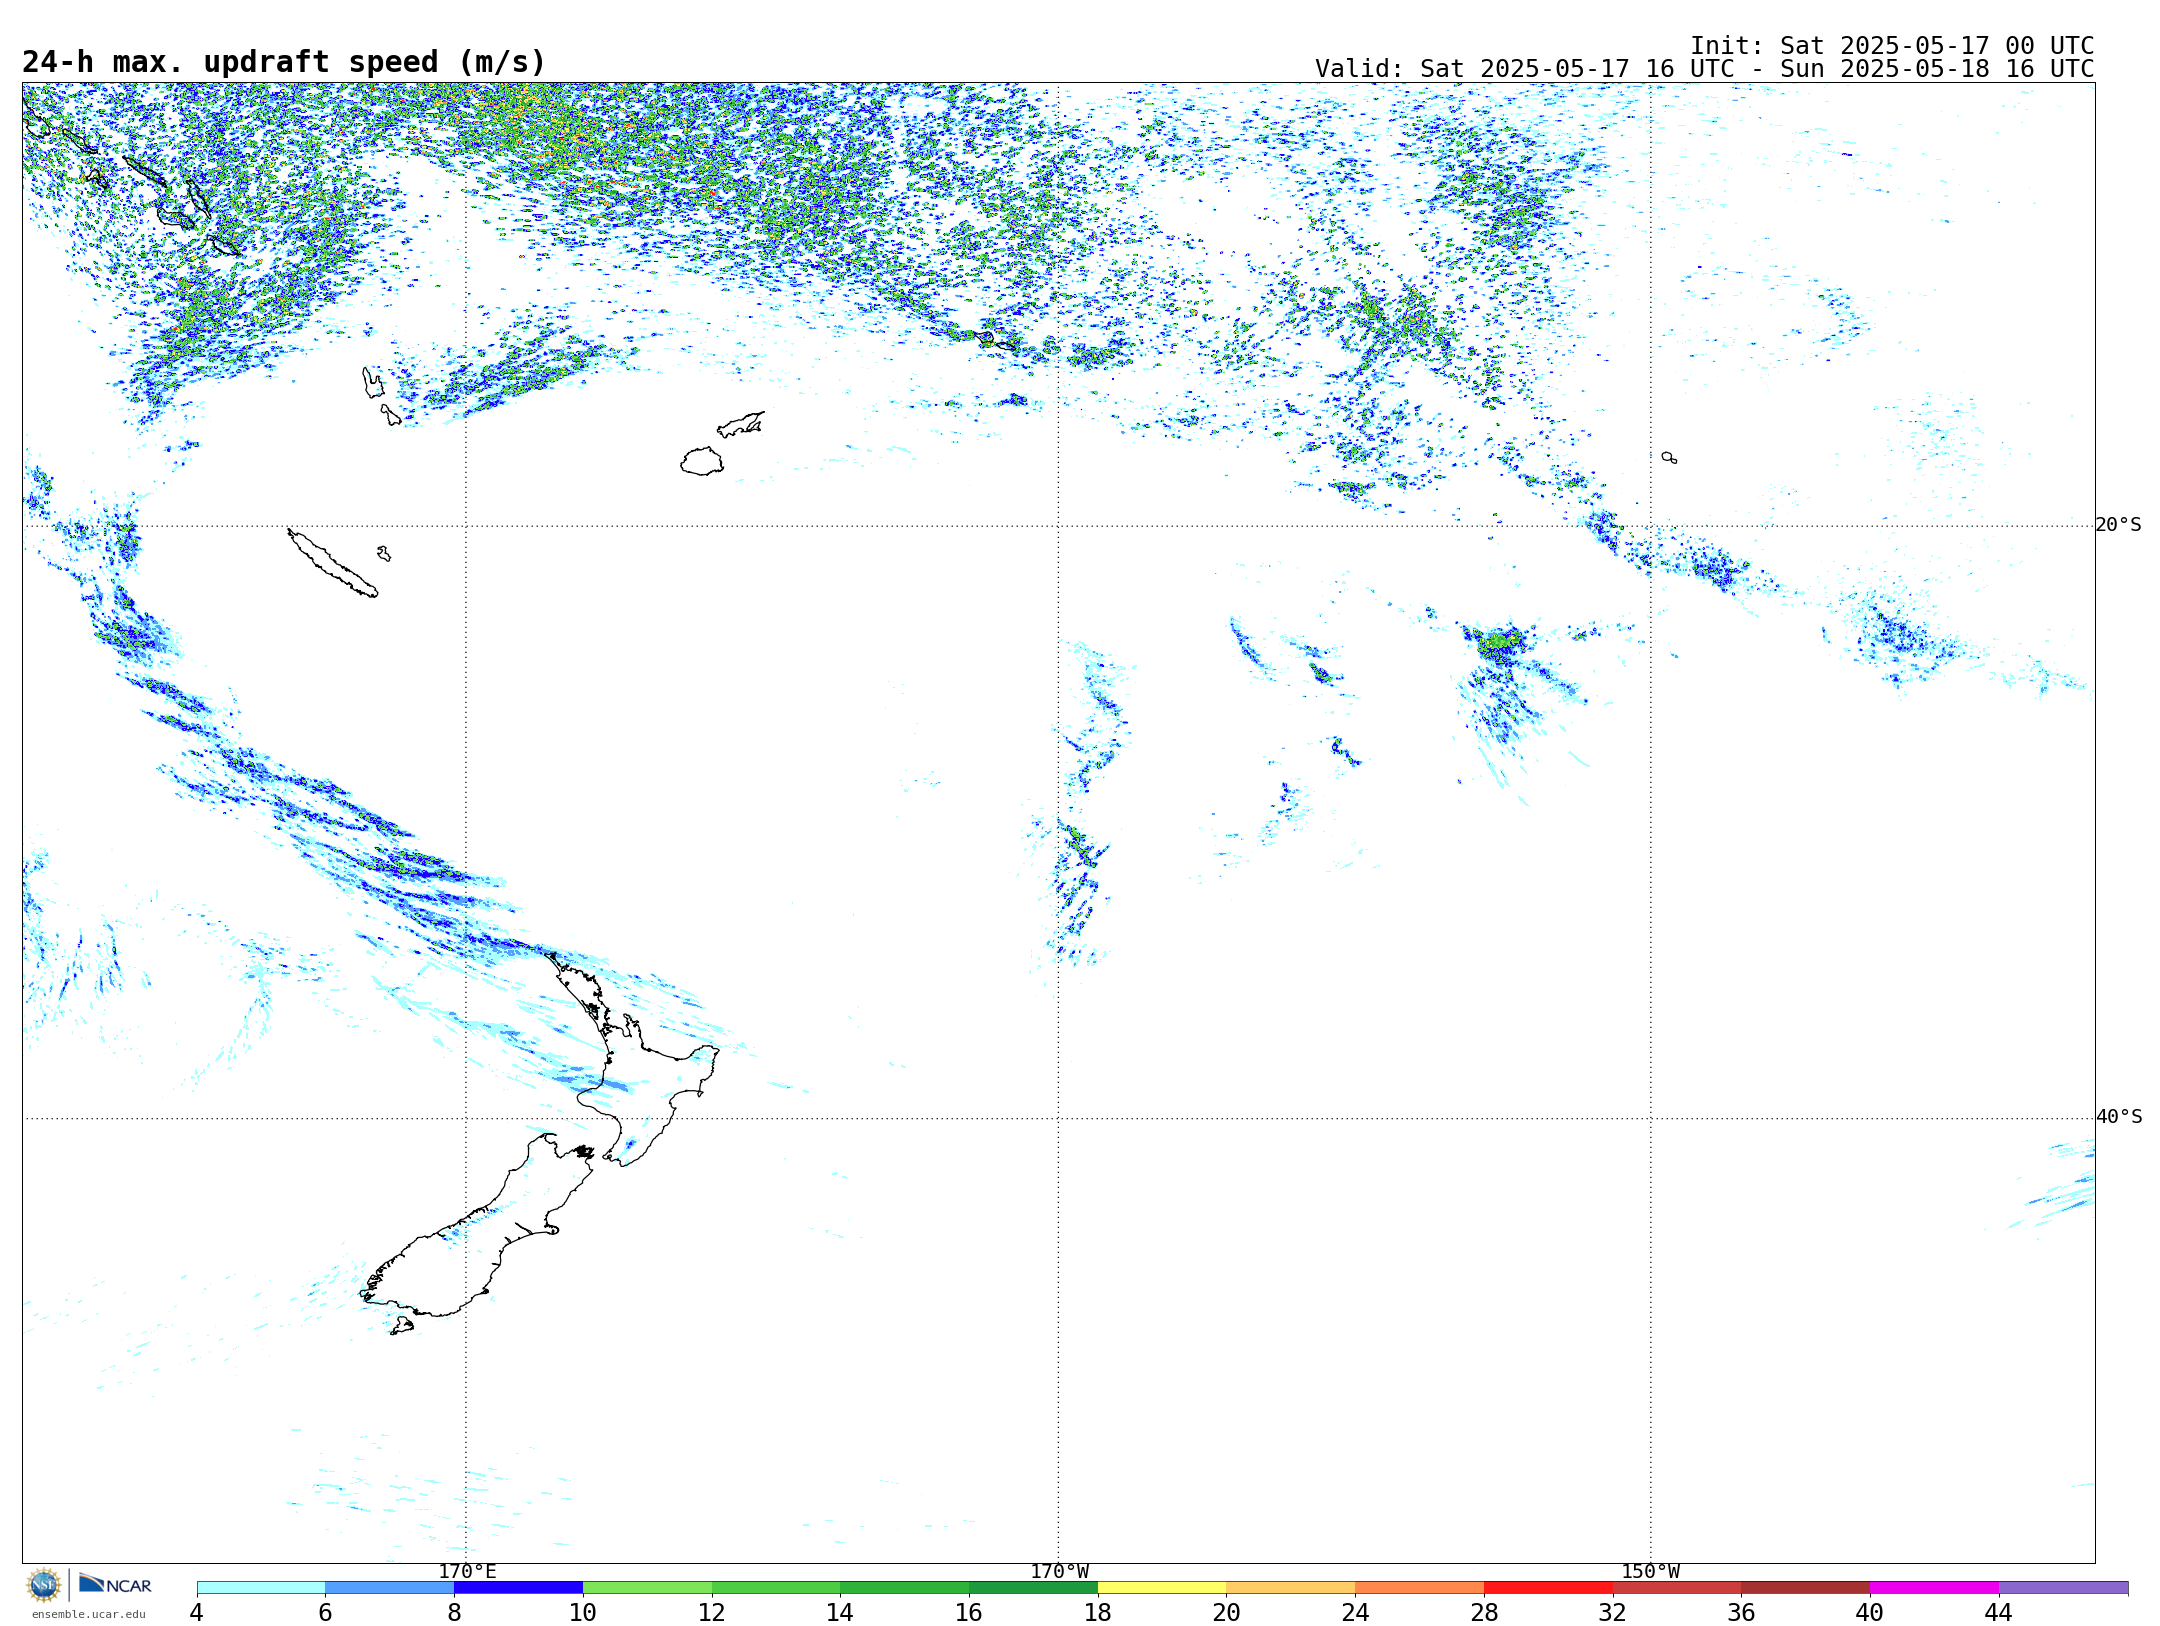This screenshot has width=2160, height=1626.
Task: Click the colorbar tick label 10
Action: [583, 1612]
